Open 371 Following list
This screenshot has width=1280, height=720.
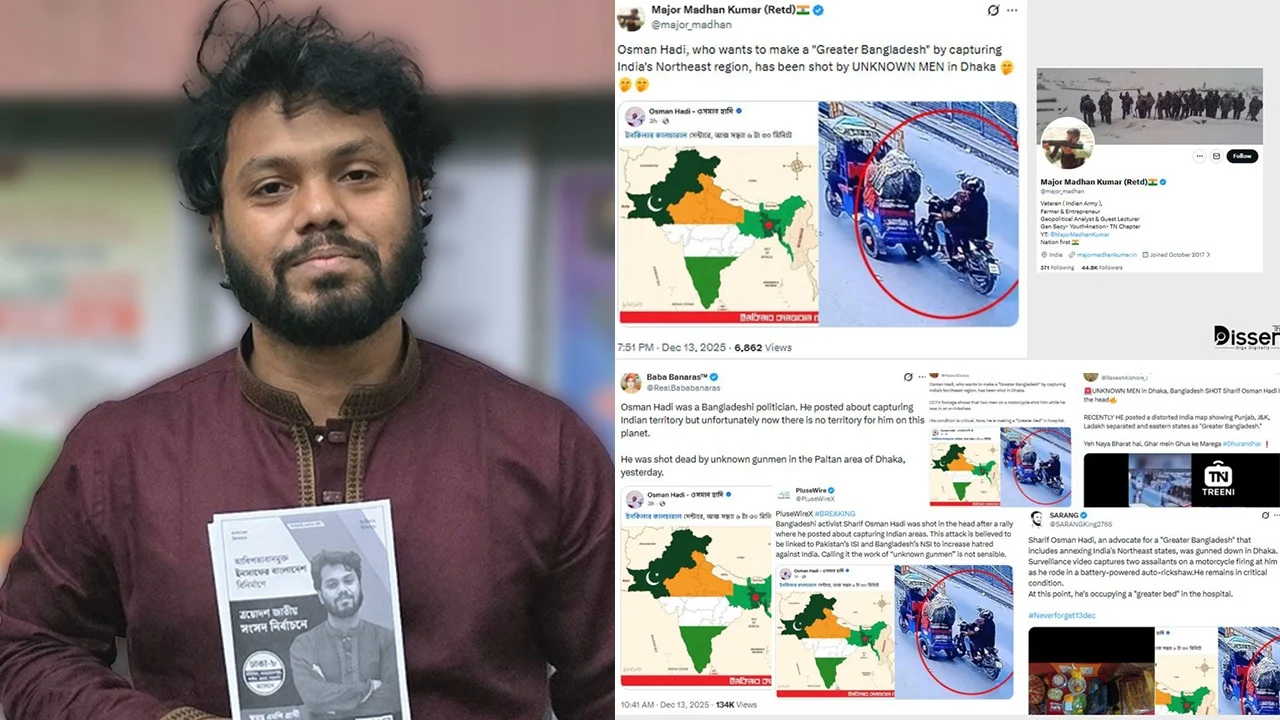pos(1057,268)
